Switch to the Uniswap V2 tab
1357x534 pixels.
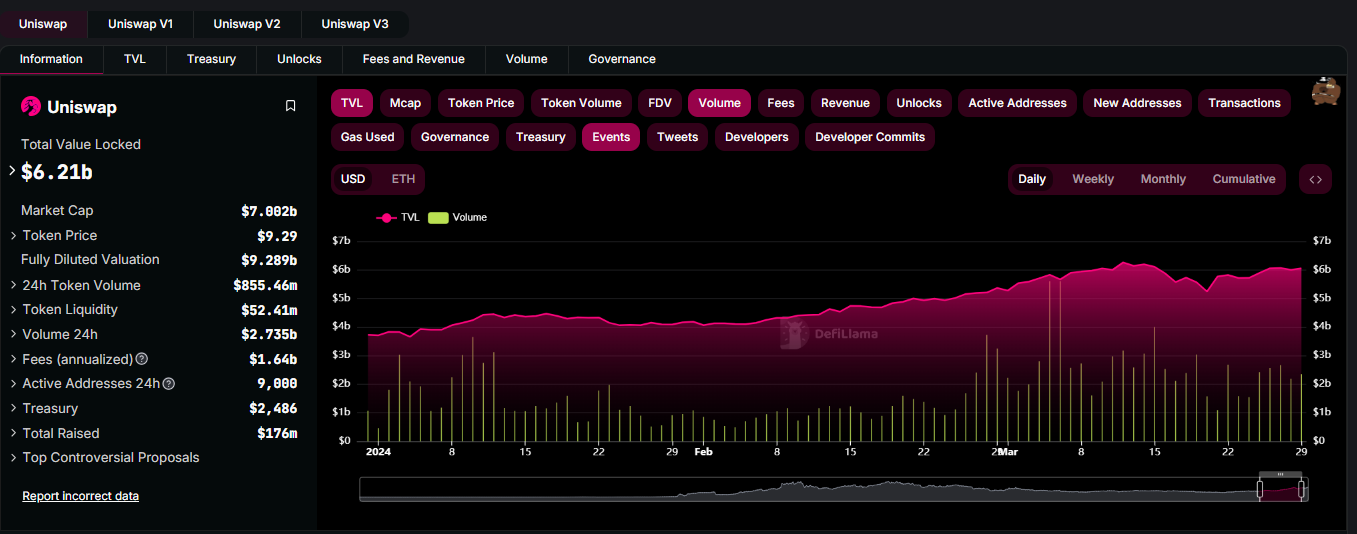click(247, 24)
